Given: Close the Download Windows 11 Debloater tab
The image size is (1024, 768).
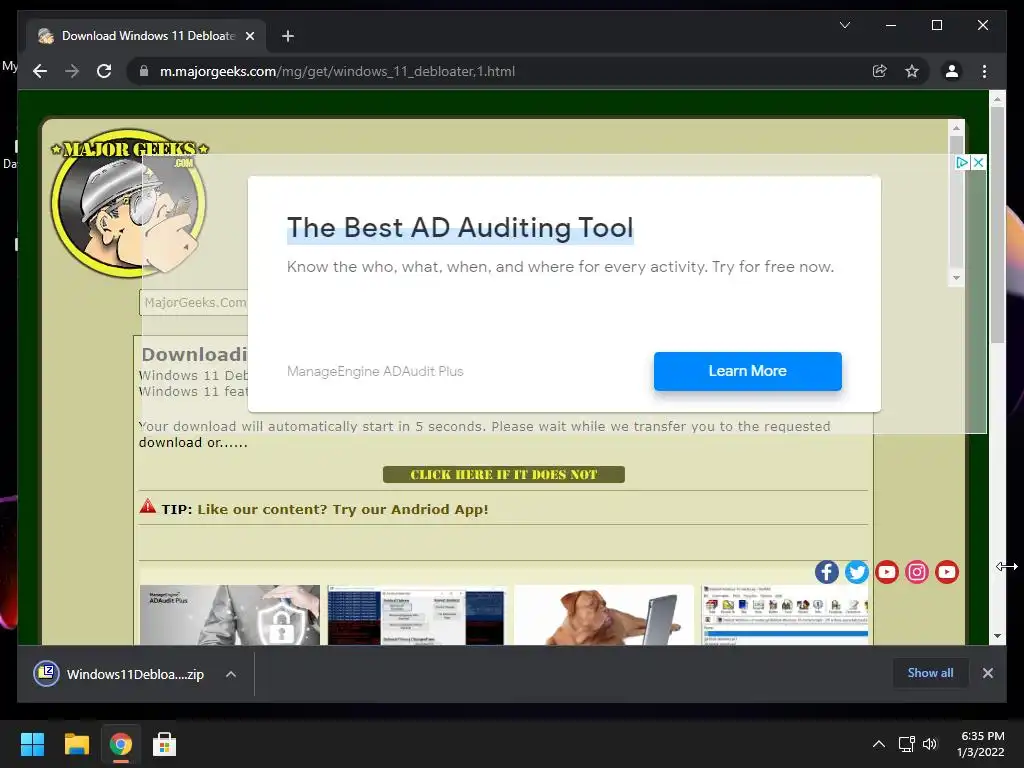Looking at the screenshot, I should [249, 36].
